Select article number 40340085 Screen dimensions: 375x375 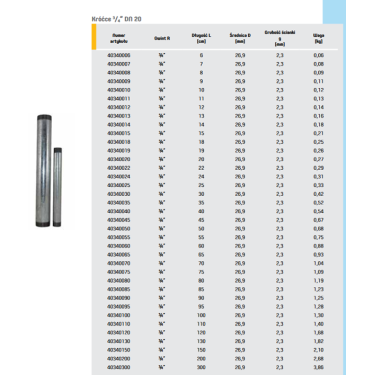[119, 289]
